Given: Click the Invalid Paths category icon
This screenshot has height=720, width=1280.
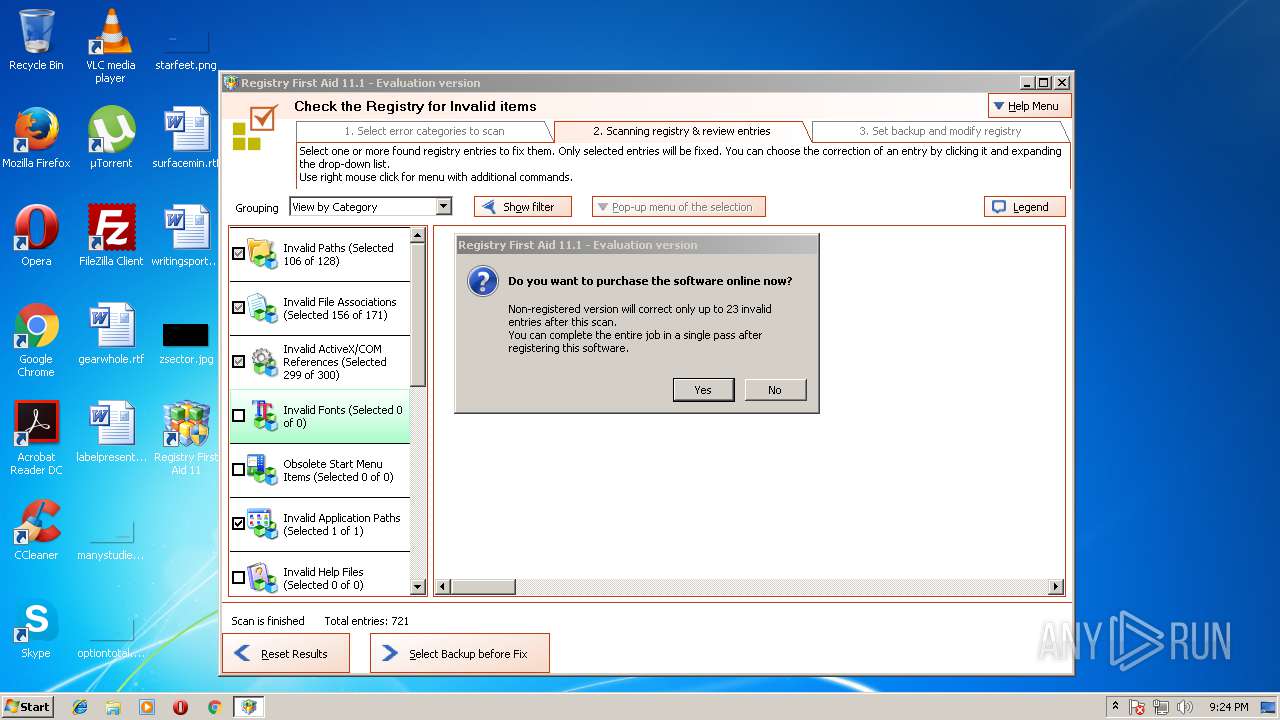Looking at the screenshot, I should 262,254.
